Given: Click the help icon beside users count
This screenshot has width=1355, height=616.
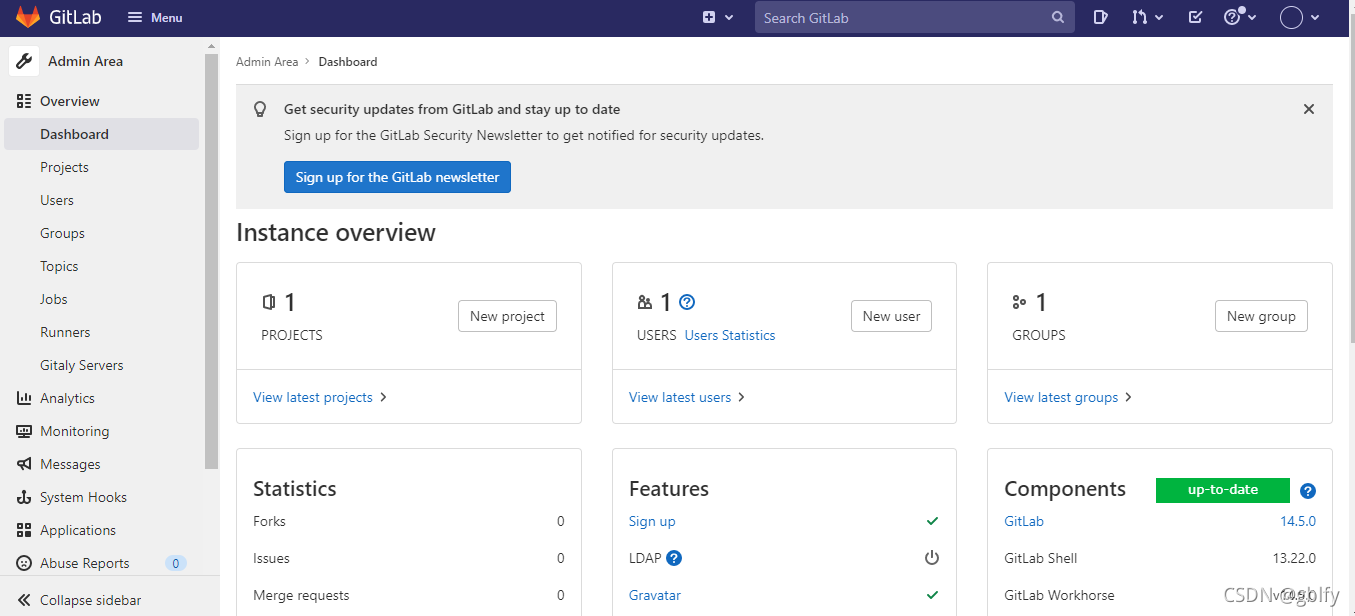Looking at the screenshot, I should point(687,302).
